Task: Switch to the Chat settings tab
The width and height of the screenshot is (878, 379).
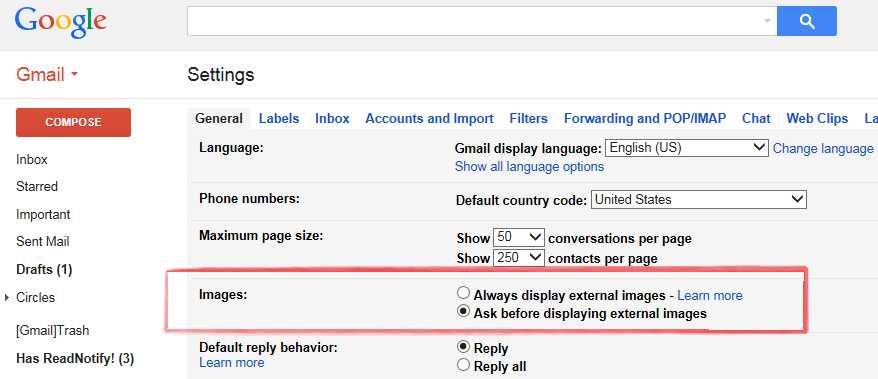Action: point(756,119)
